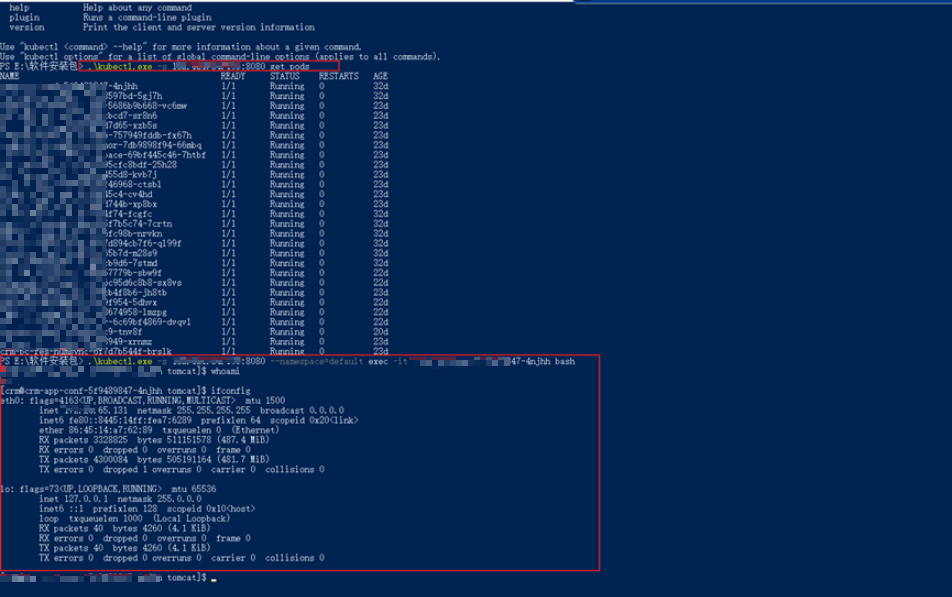Click "get pods" in the first command
The image size is (952, 597).
point(290,67)
